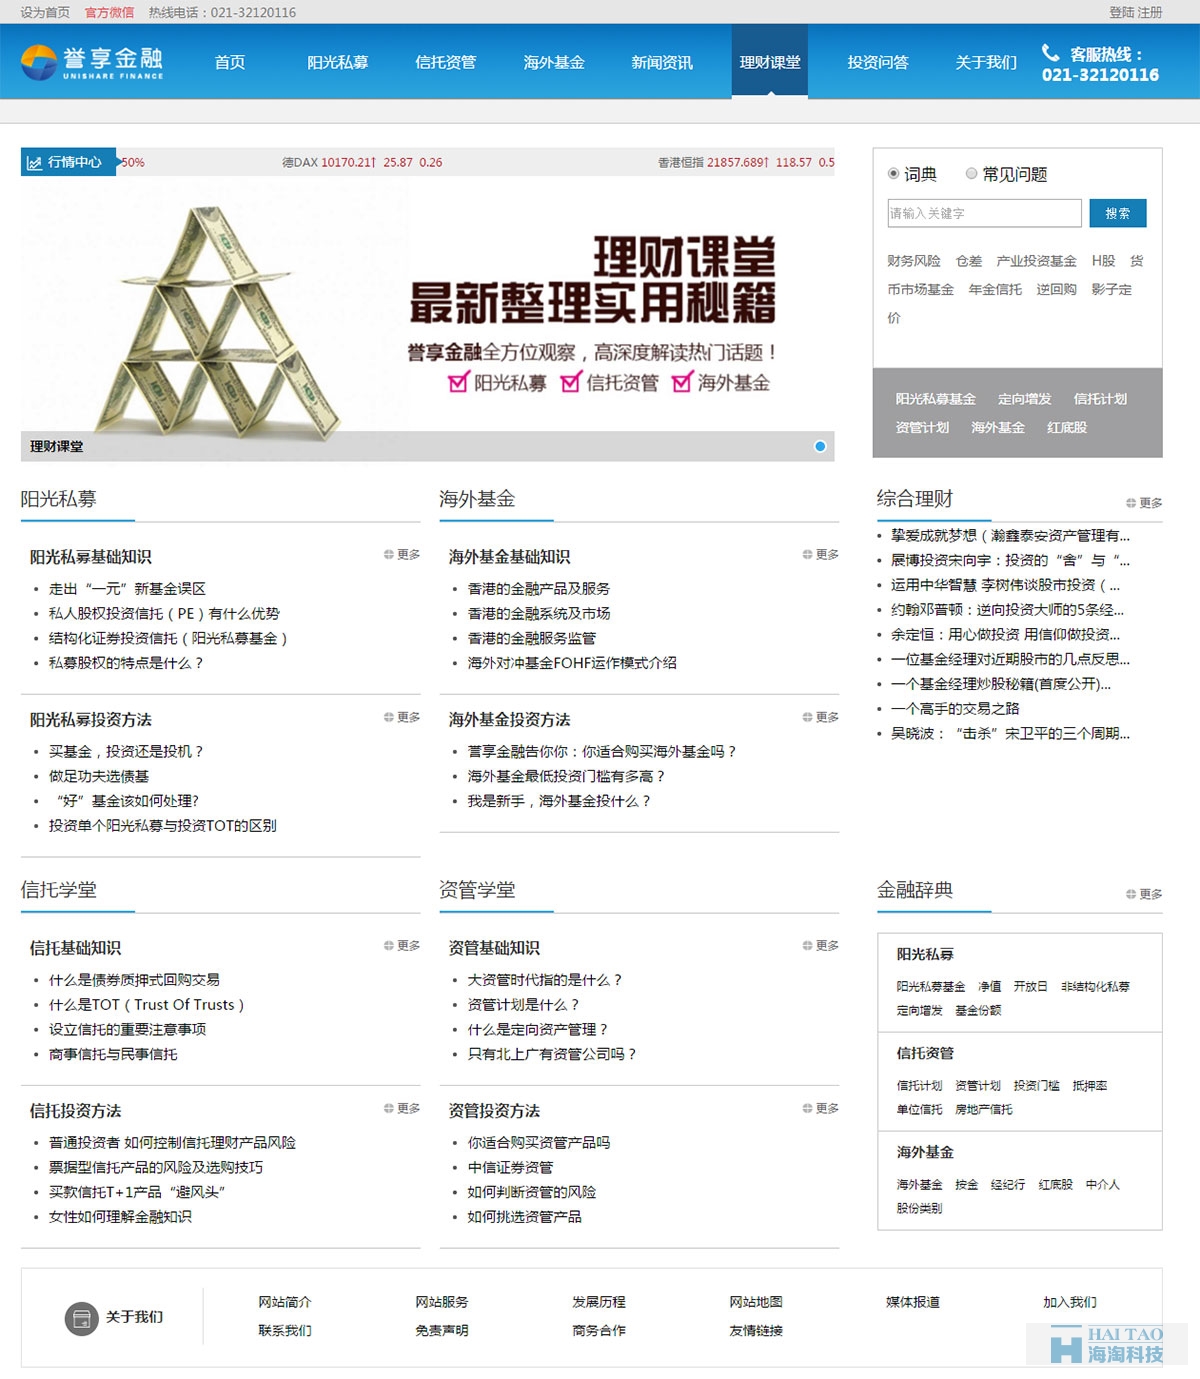Select the 词典 radio button
The image size is (1200, 1379).
[x=893, y=174]
